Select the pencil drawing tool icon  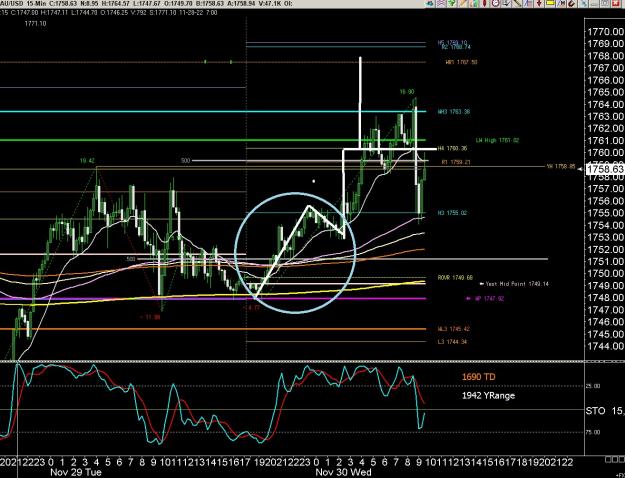(463, 3)
